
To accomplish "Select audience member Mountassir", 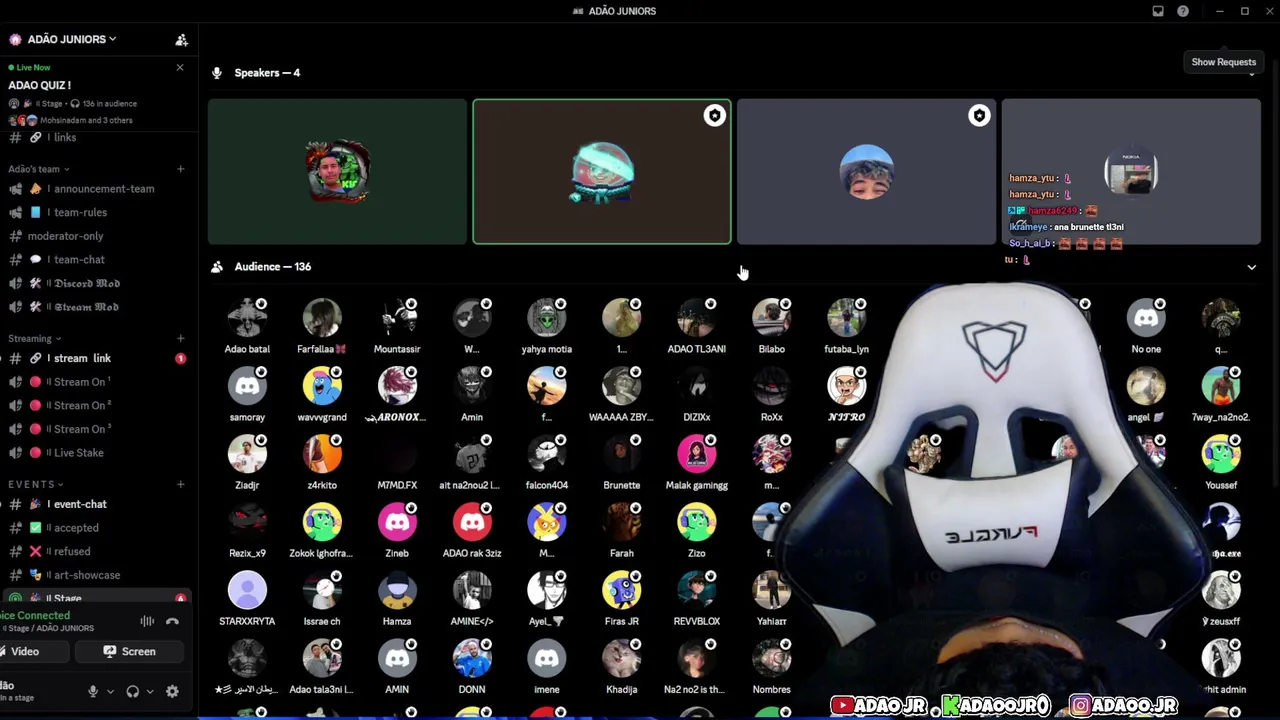I will point(397,327).
